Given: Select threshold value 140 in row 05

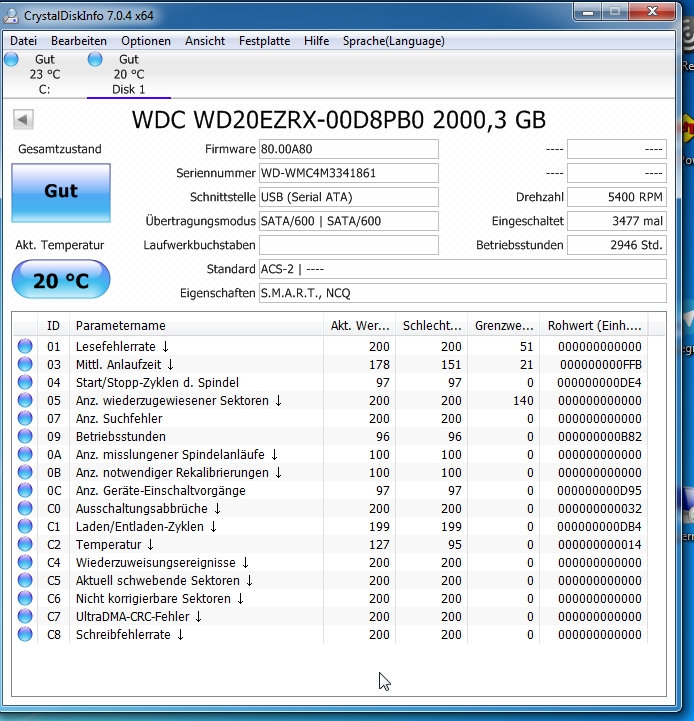Looking at the screenshot, I should pyautogui.click(x=523, y=401).
